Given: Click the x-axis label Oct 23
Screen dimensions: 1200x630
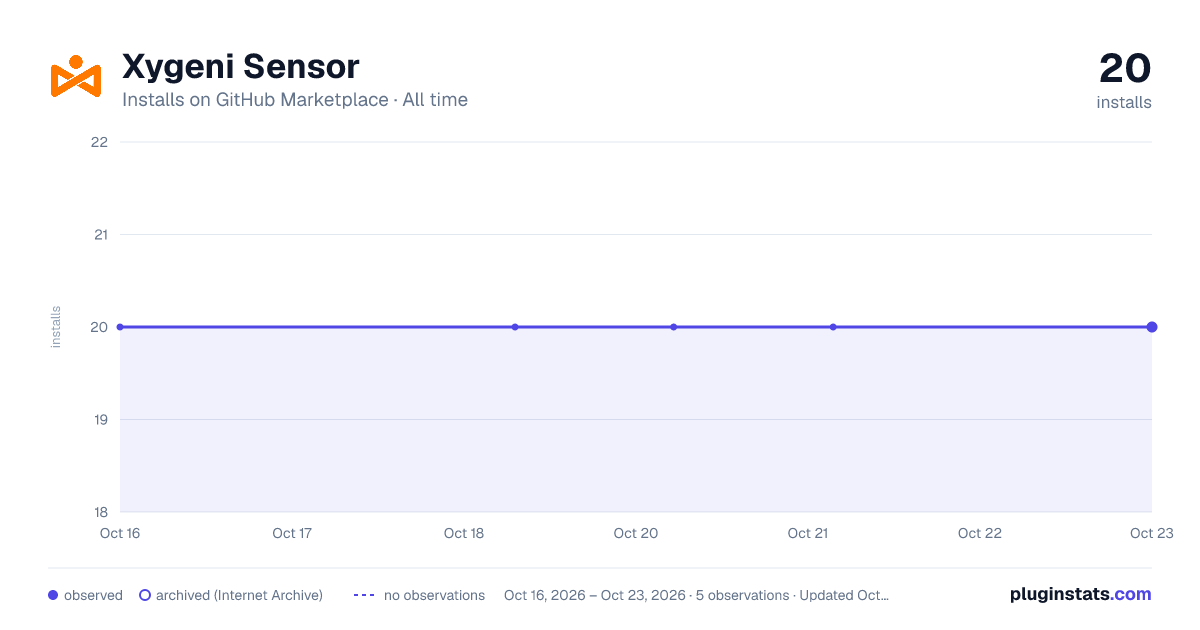Looking at the screenshot, I should coord(1151,533).
